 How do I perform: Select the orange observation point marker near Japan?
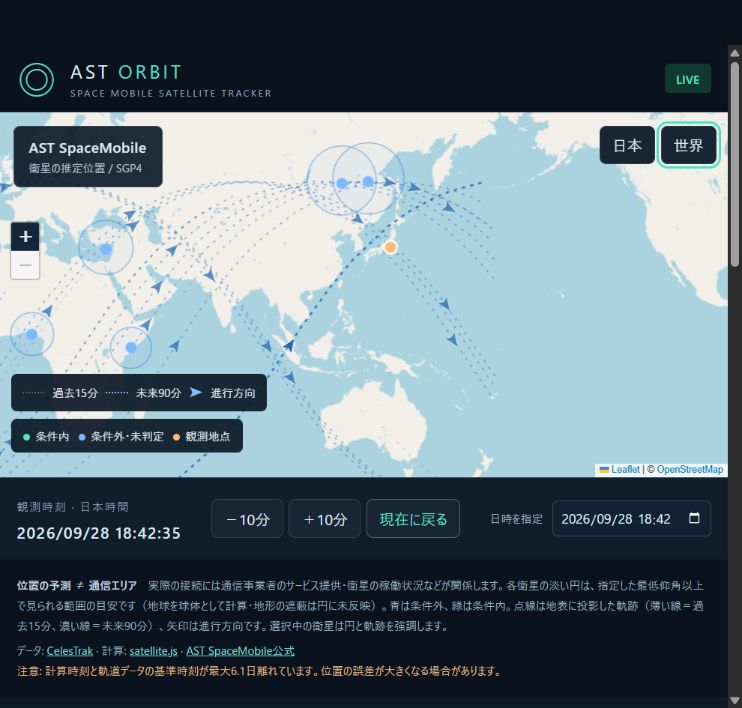point(390,247)
